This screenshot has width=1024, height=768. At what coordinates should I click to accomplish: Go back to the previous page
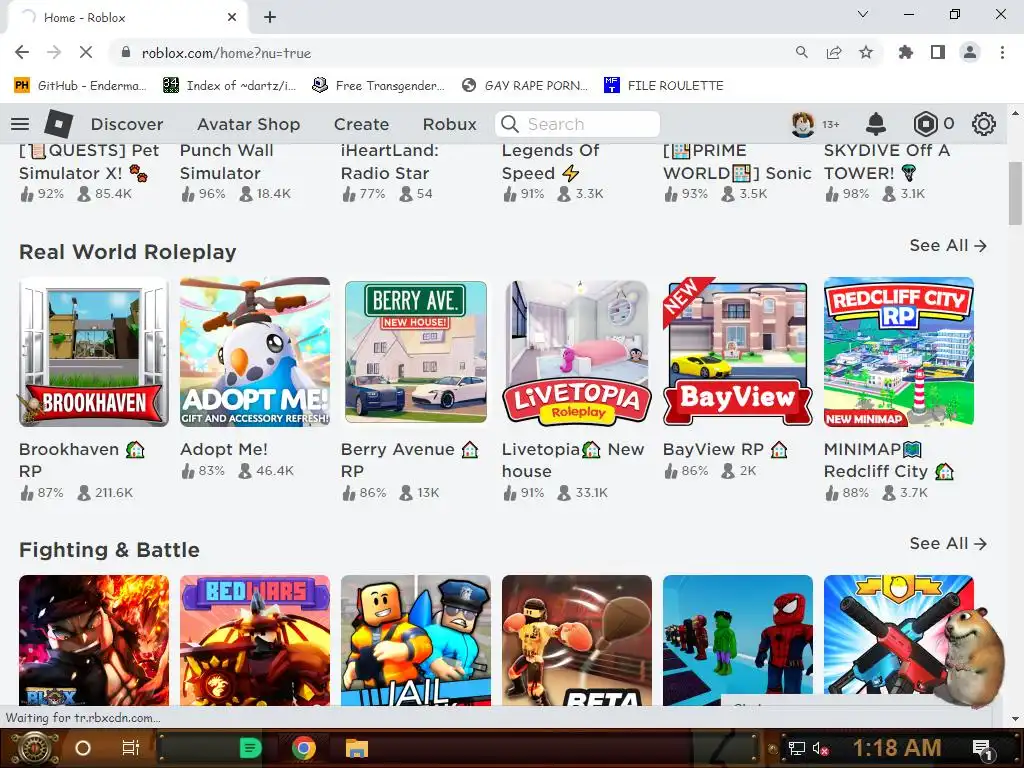pos(22,53)
